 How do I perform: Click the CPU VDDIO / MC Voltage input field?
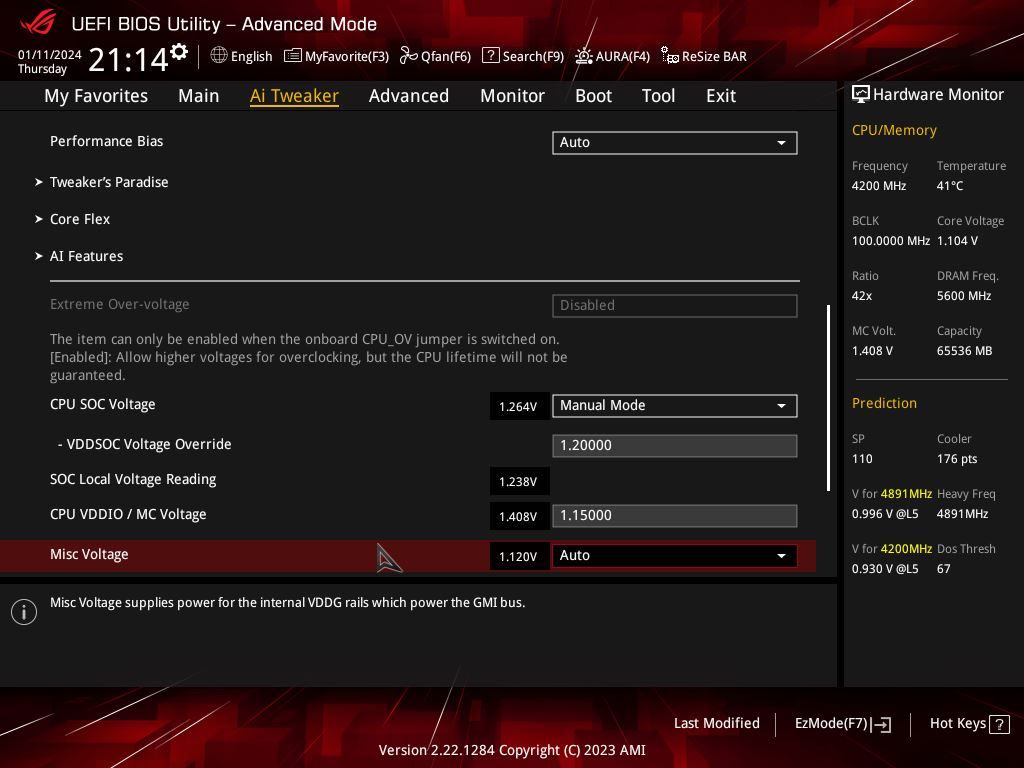[x=675, y=516]
